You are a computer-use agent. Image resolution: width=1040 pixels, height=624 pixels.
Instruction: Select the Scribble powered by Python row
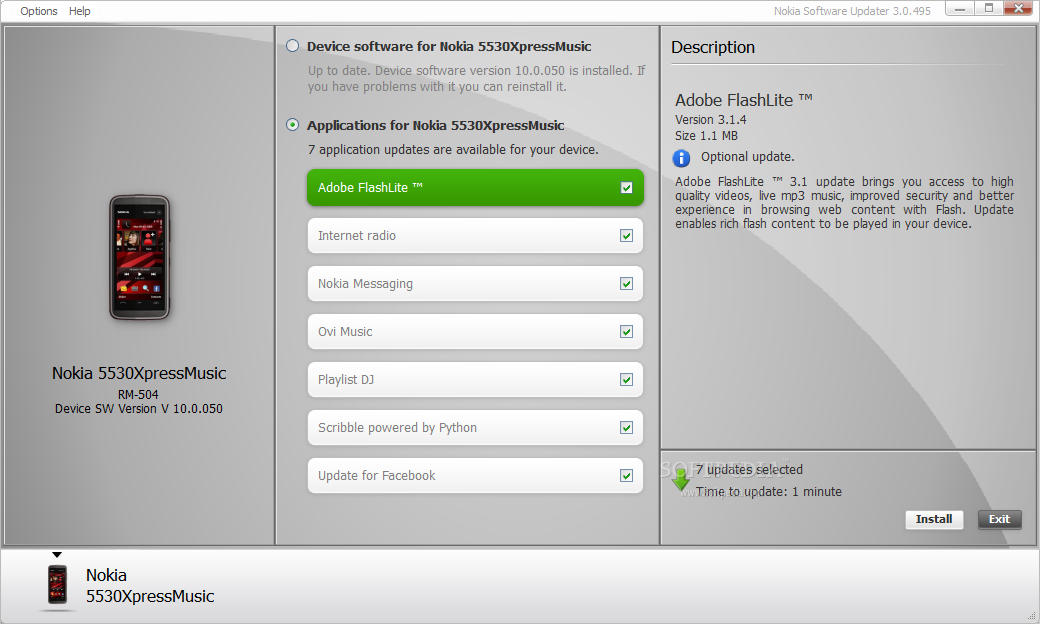click(x=475, y=428)
